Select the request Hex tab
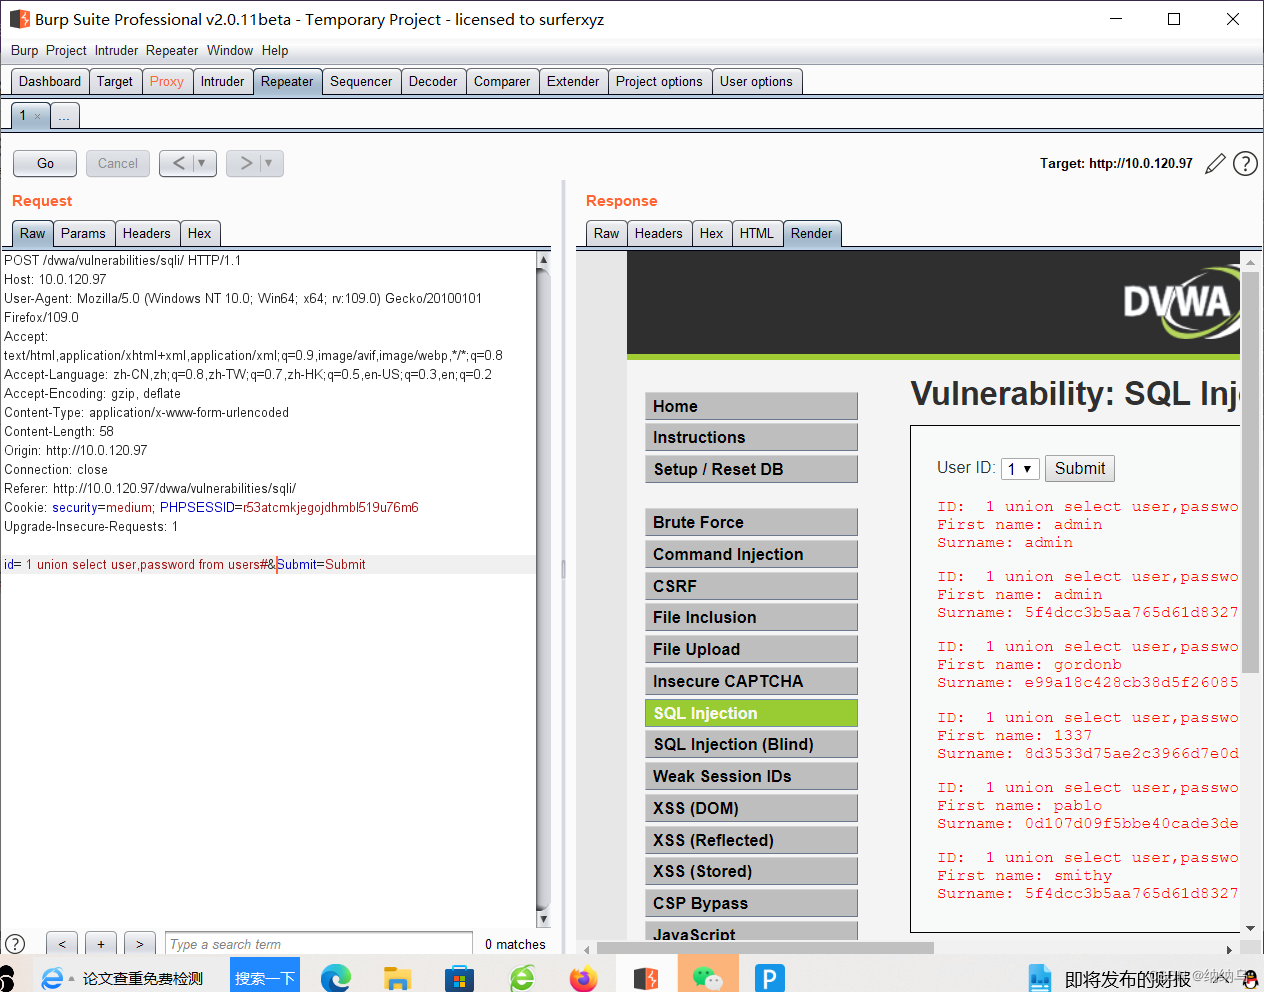 [200, 233]
